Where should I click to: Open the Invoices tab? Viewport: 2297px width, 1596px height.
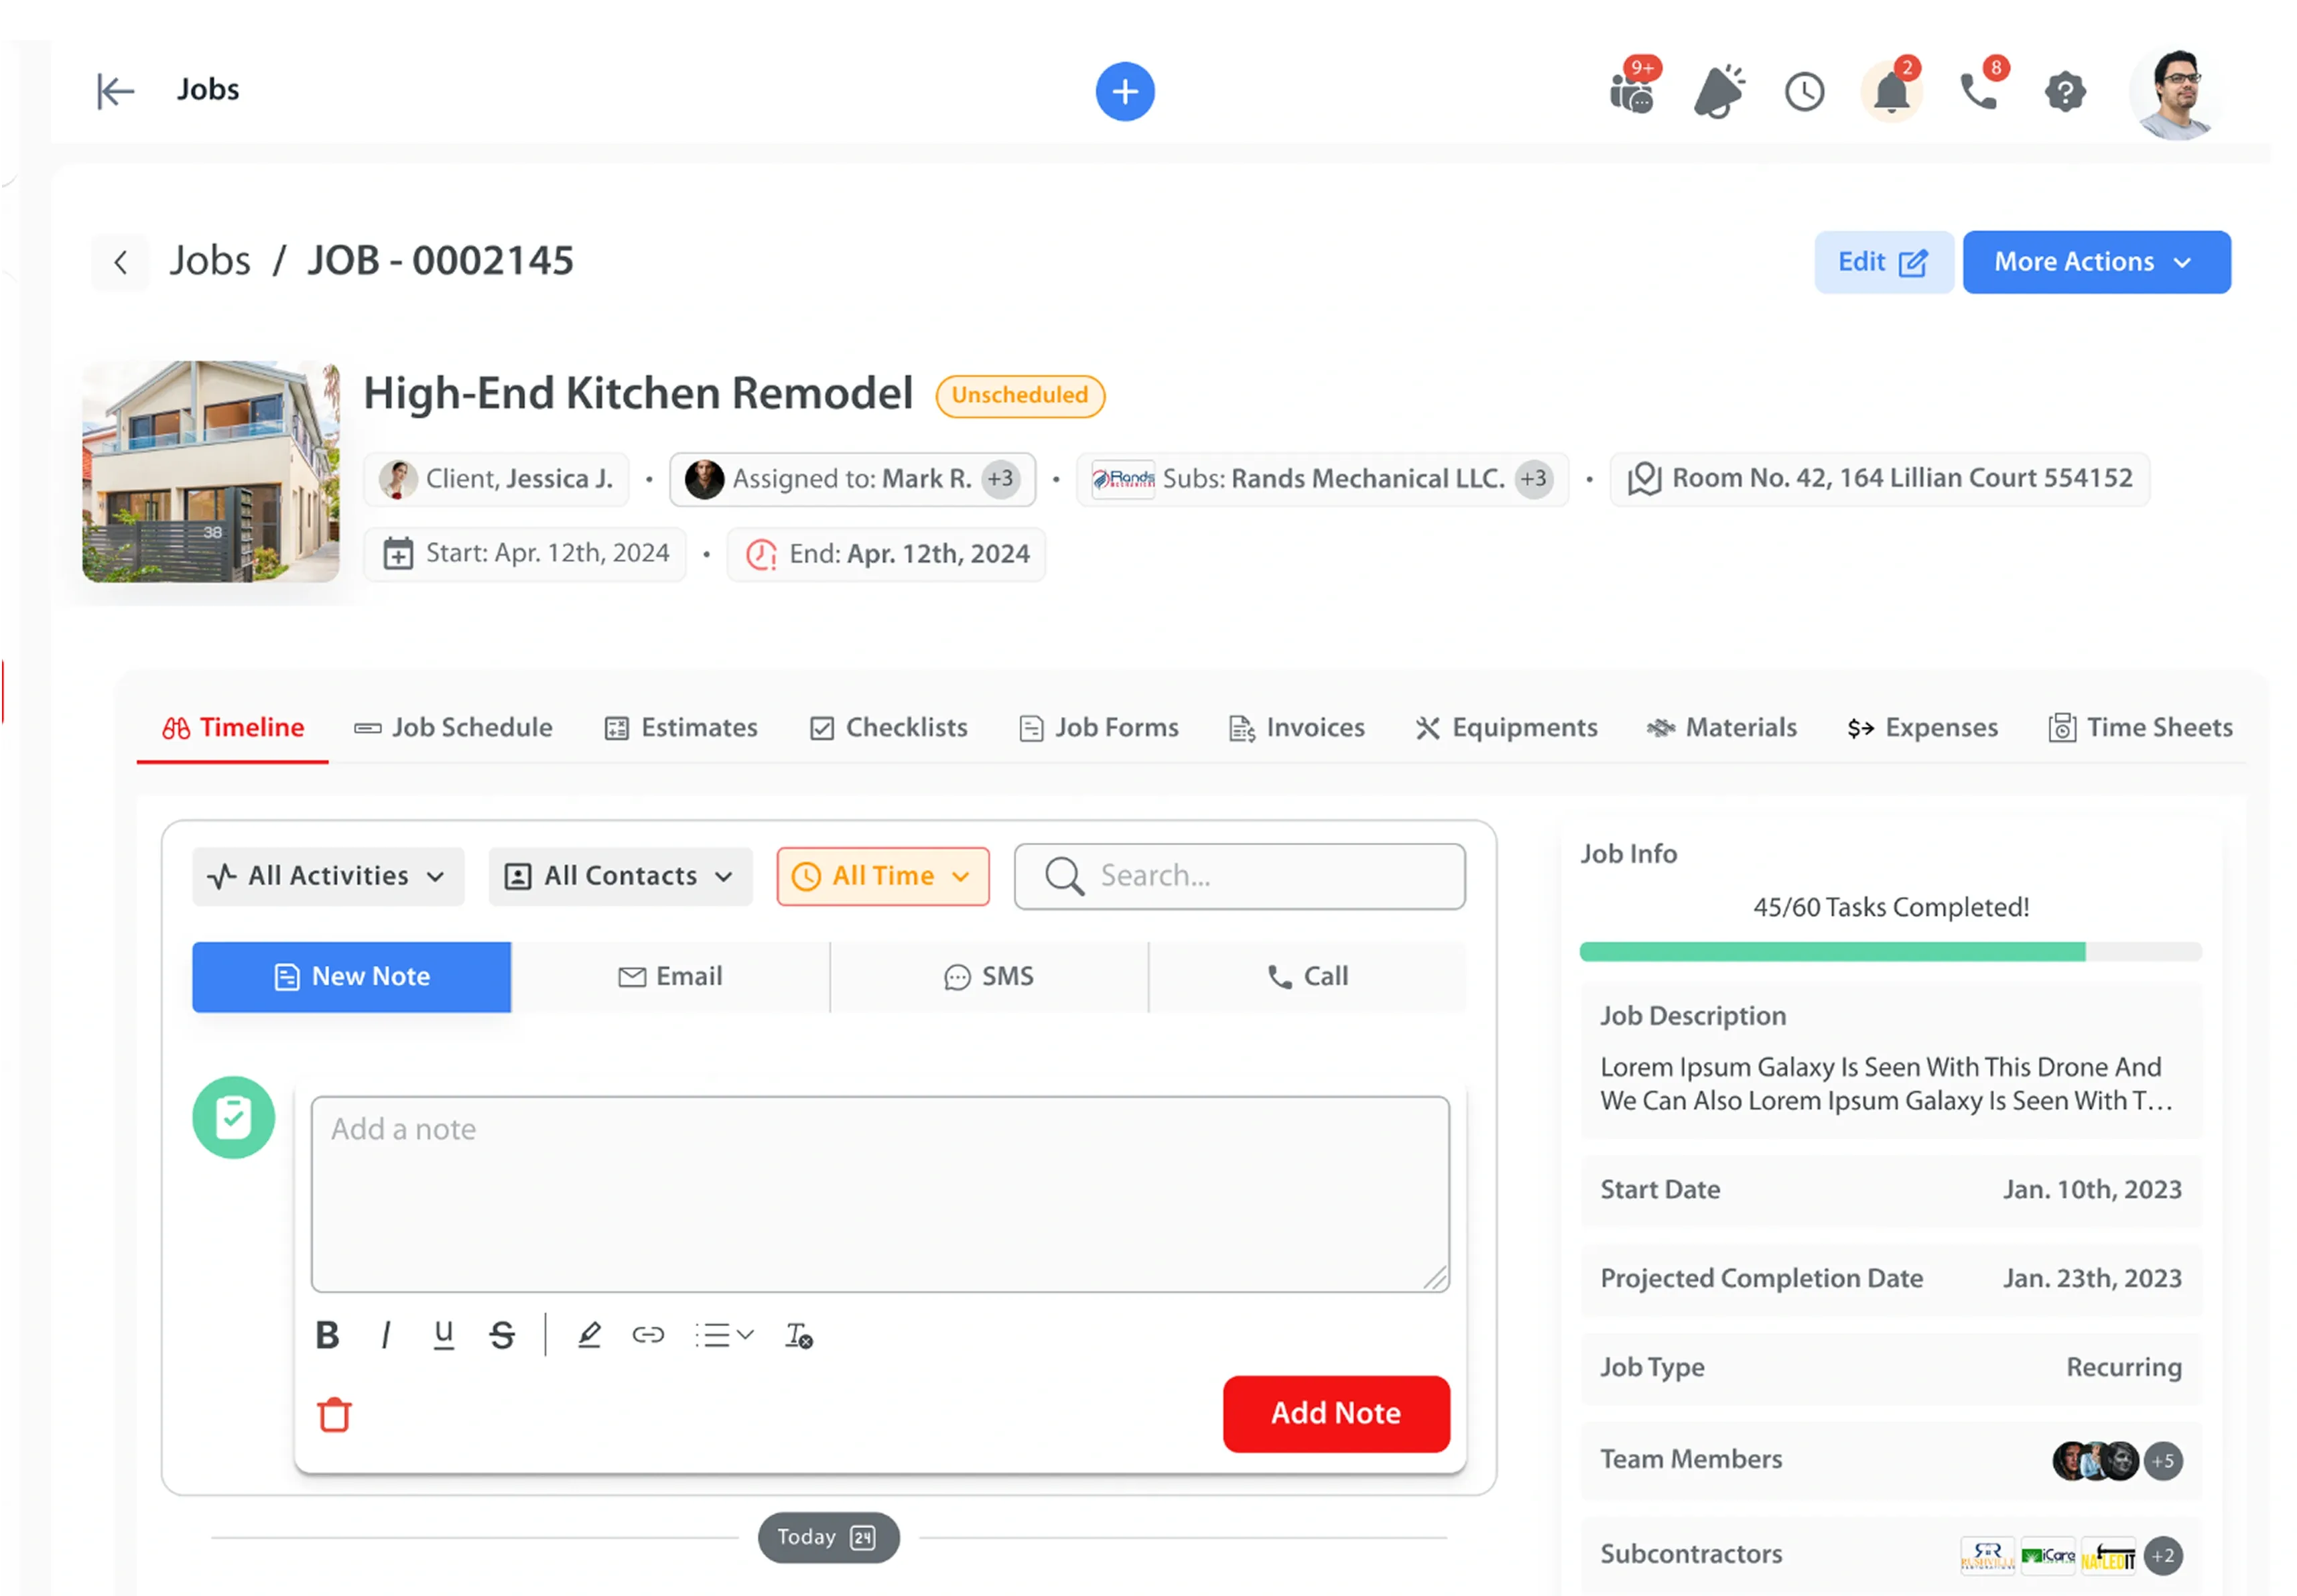coord(1296,727)
